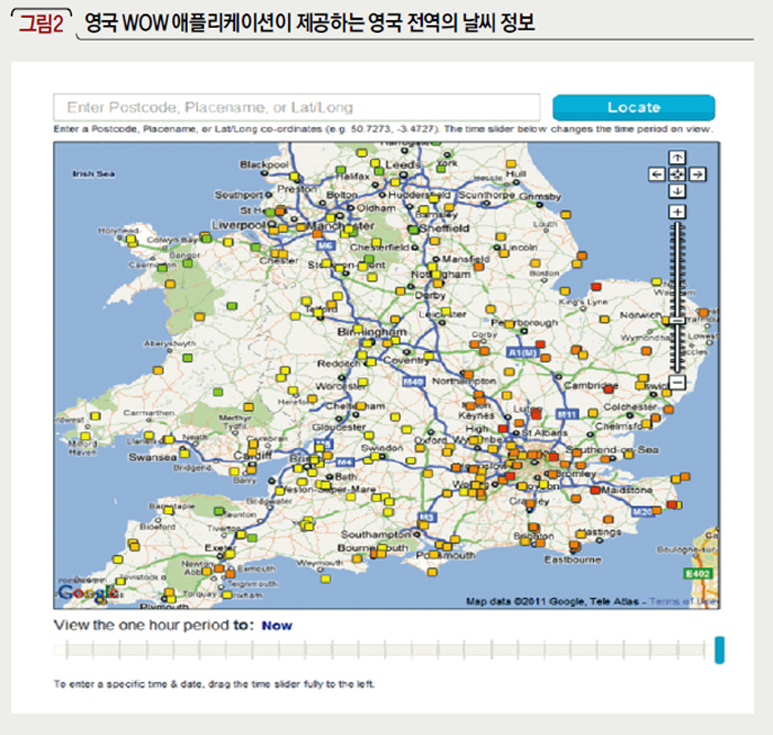Click the red weather marker near Maidstone

point(595,490)
